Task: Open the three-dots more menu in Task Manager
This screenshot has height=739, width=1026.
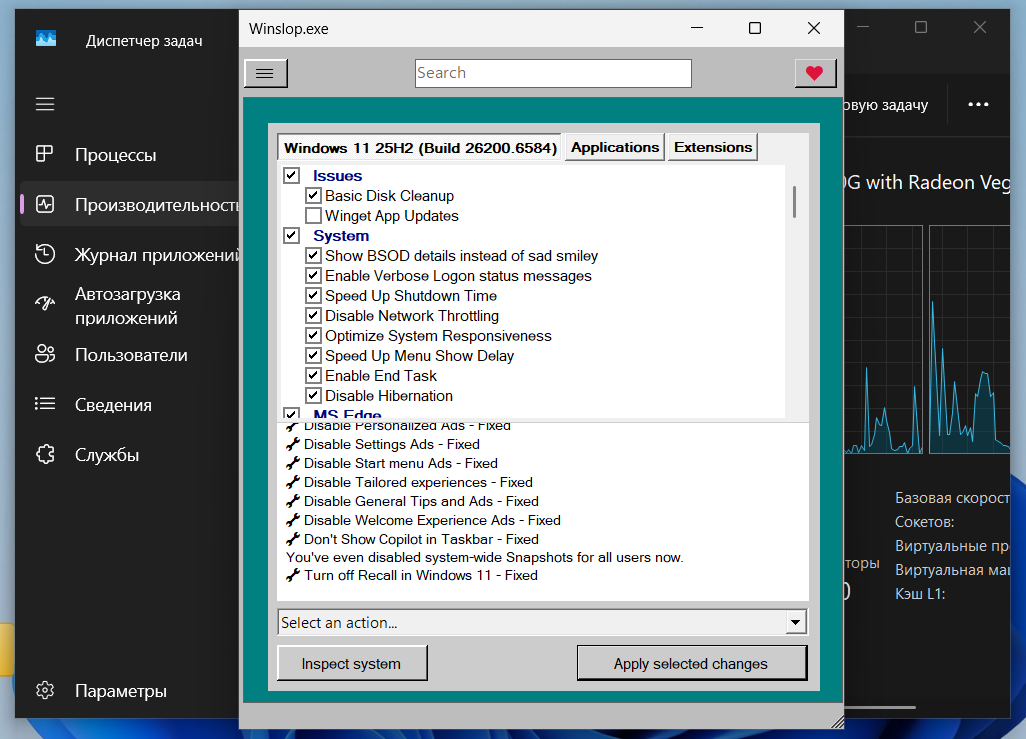Action: click(978, 105)
